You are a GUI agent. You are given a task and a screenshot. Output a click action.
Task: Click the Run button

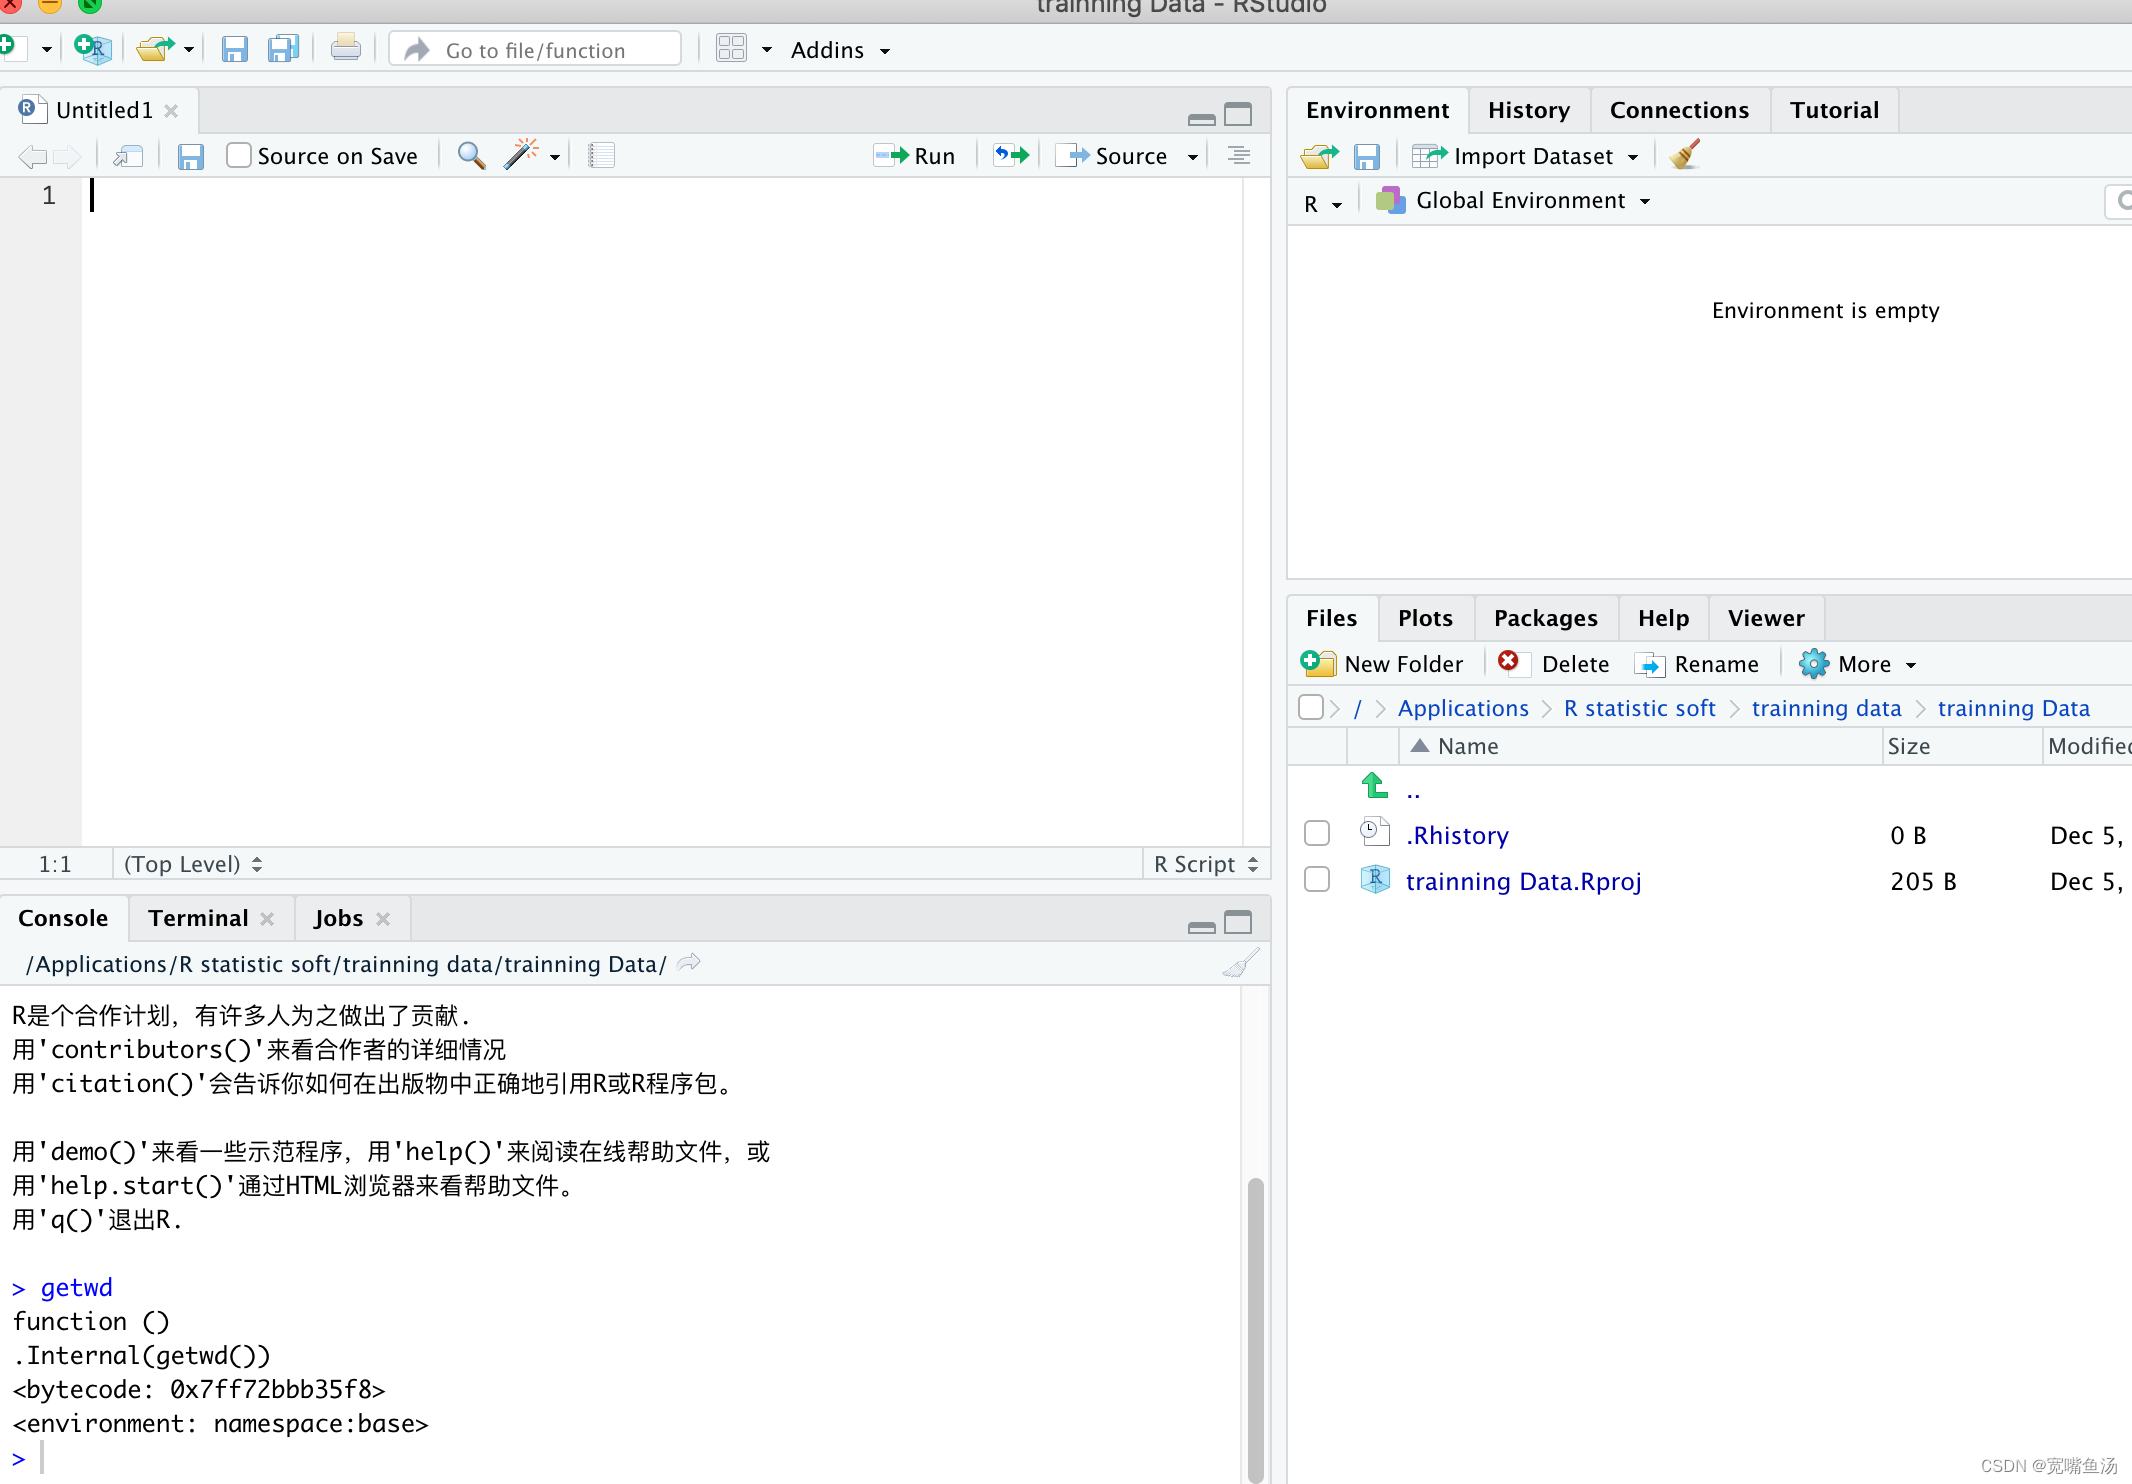[915, 156]
